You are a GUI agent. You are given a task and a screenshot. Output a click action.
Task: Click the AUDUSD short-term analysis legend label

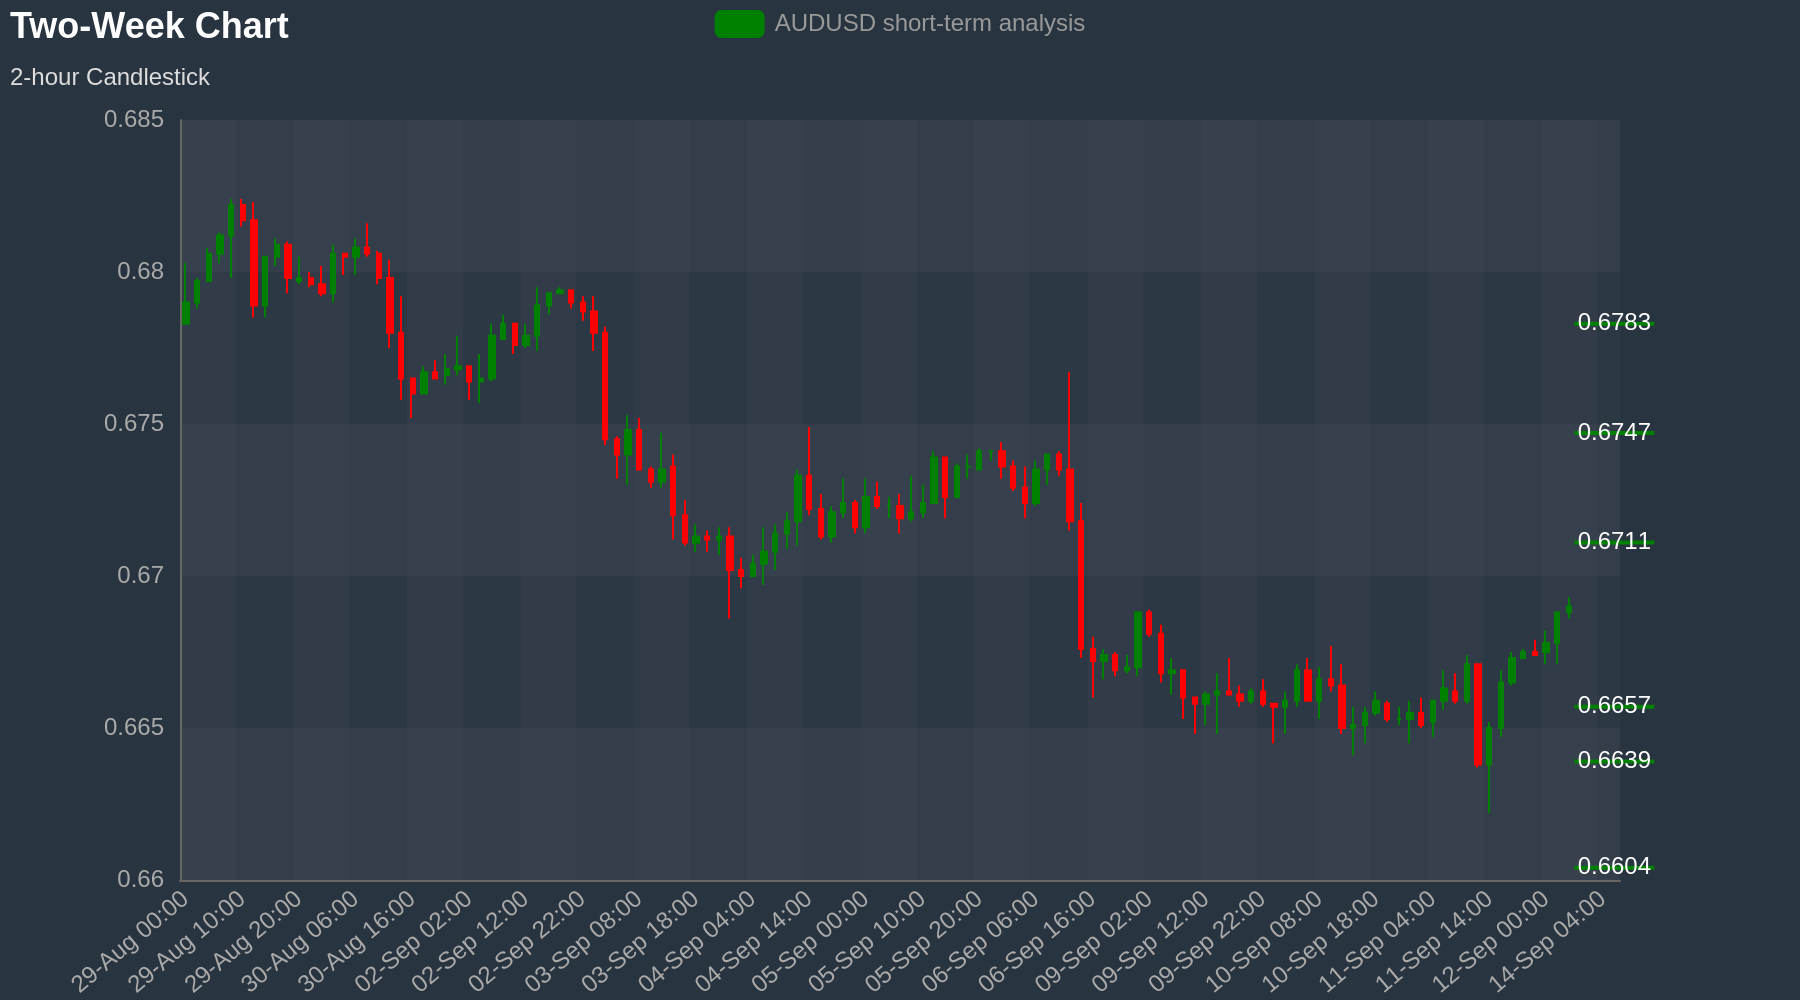click(x=929, y=23)
